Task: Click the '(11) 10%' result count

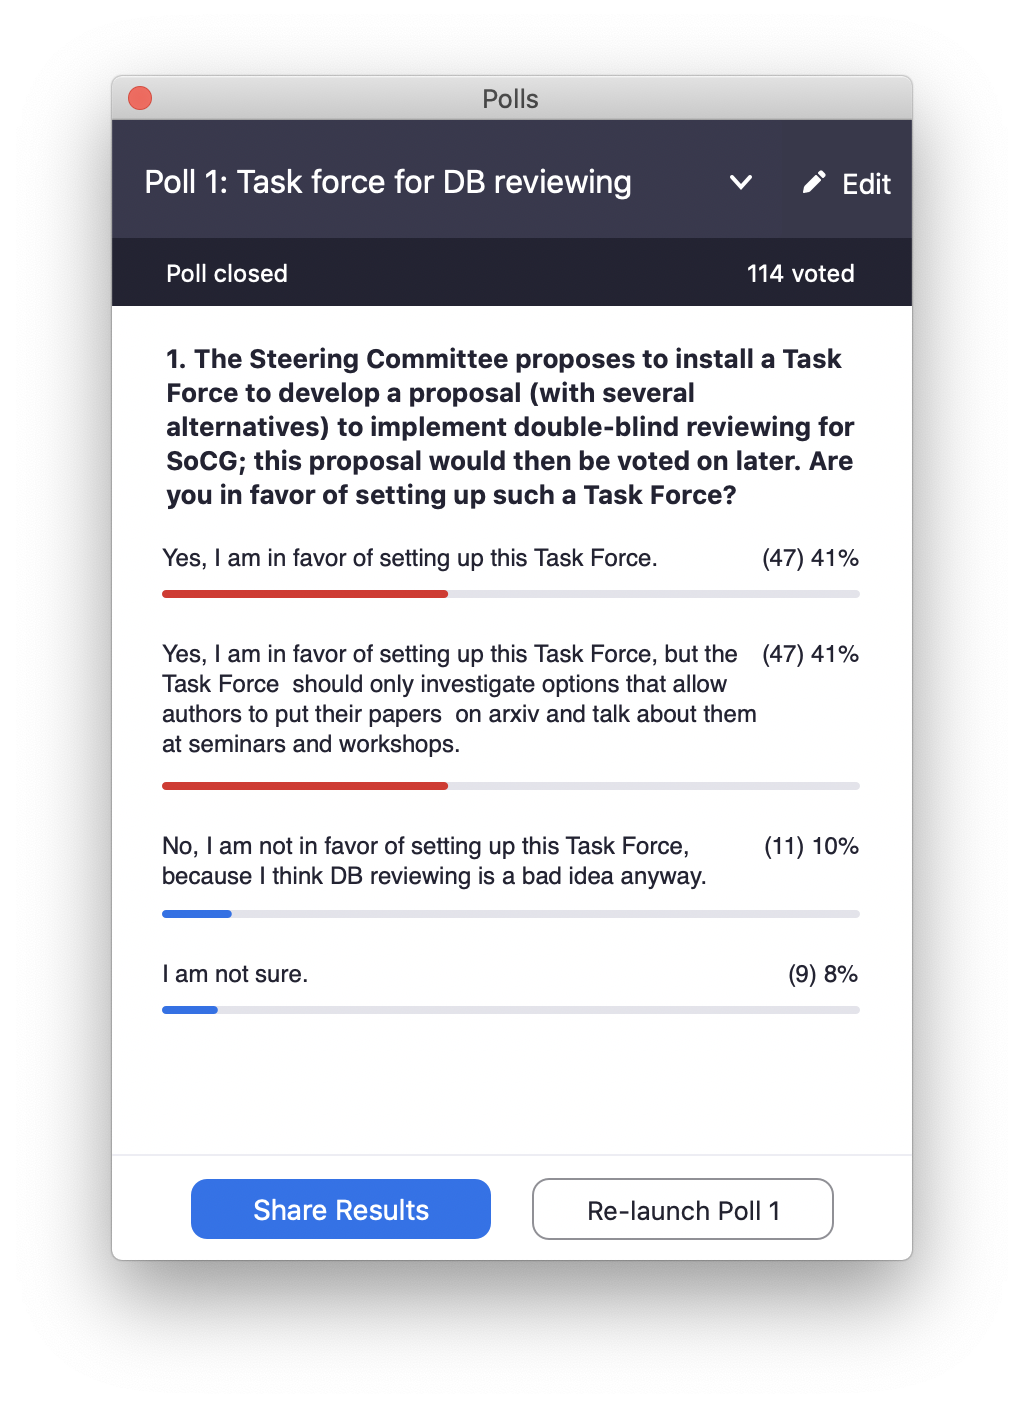Action: 811,846
